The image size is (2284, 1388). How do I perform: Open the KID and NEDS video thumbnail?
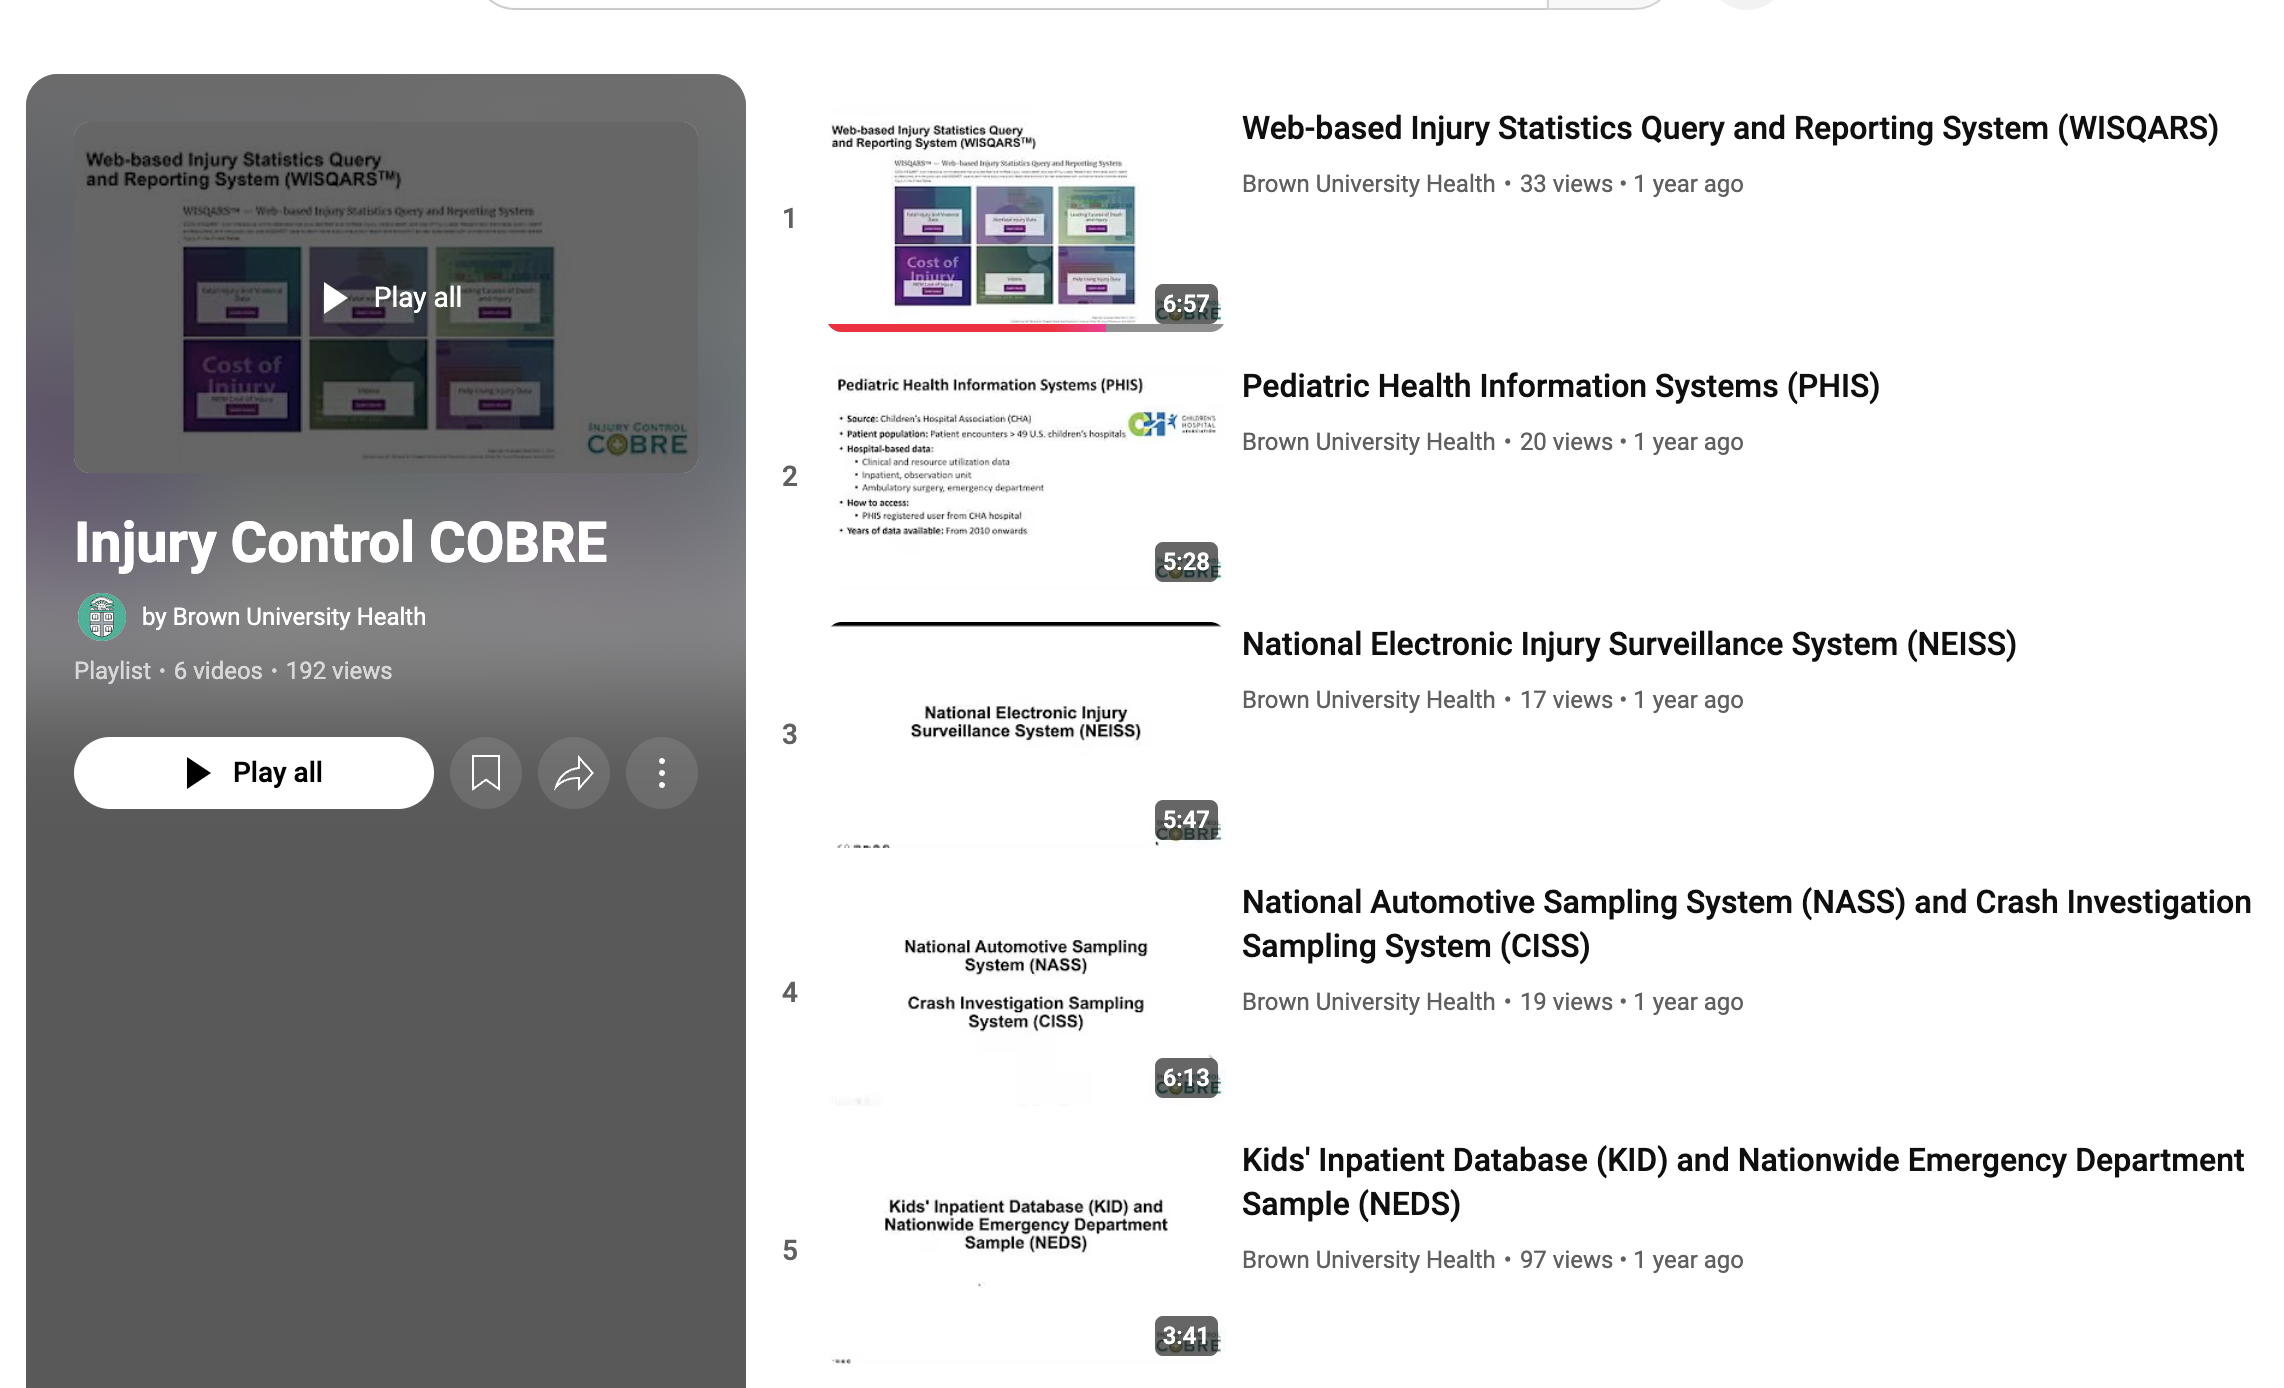1026,1252
